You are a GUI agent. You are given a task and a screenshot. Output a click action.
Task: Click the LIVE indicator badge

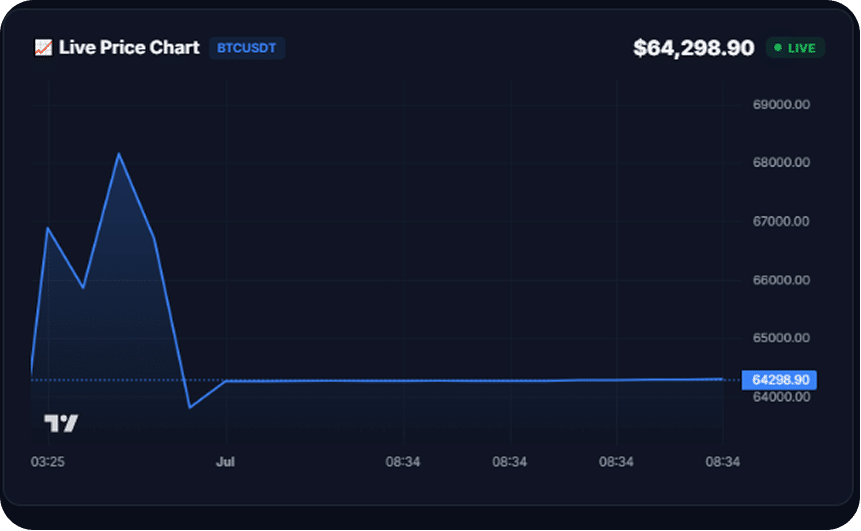coord(795,48)
